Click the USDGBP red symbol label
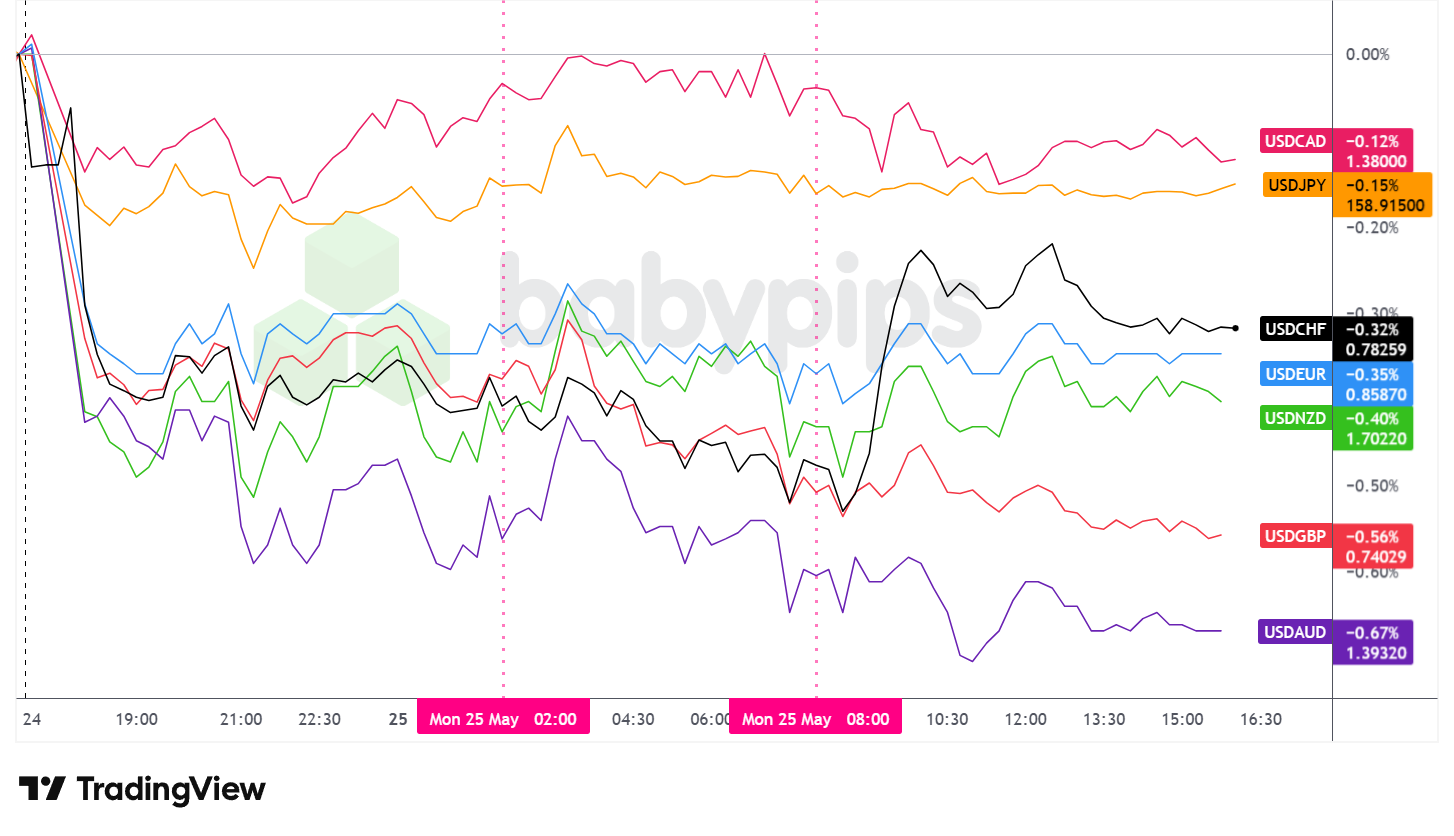The image size is (1454, 836). 1295,536
